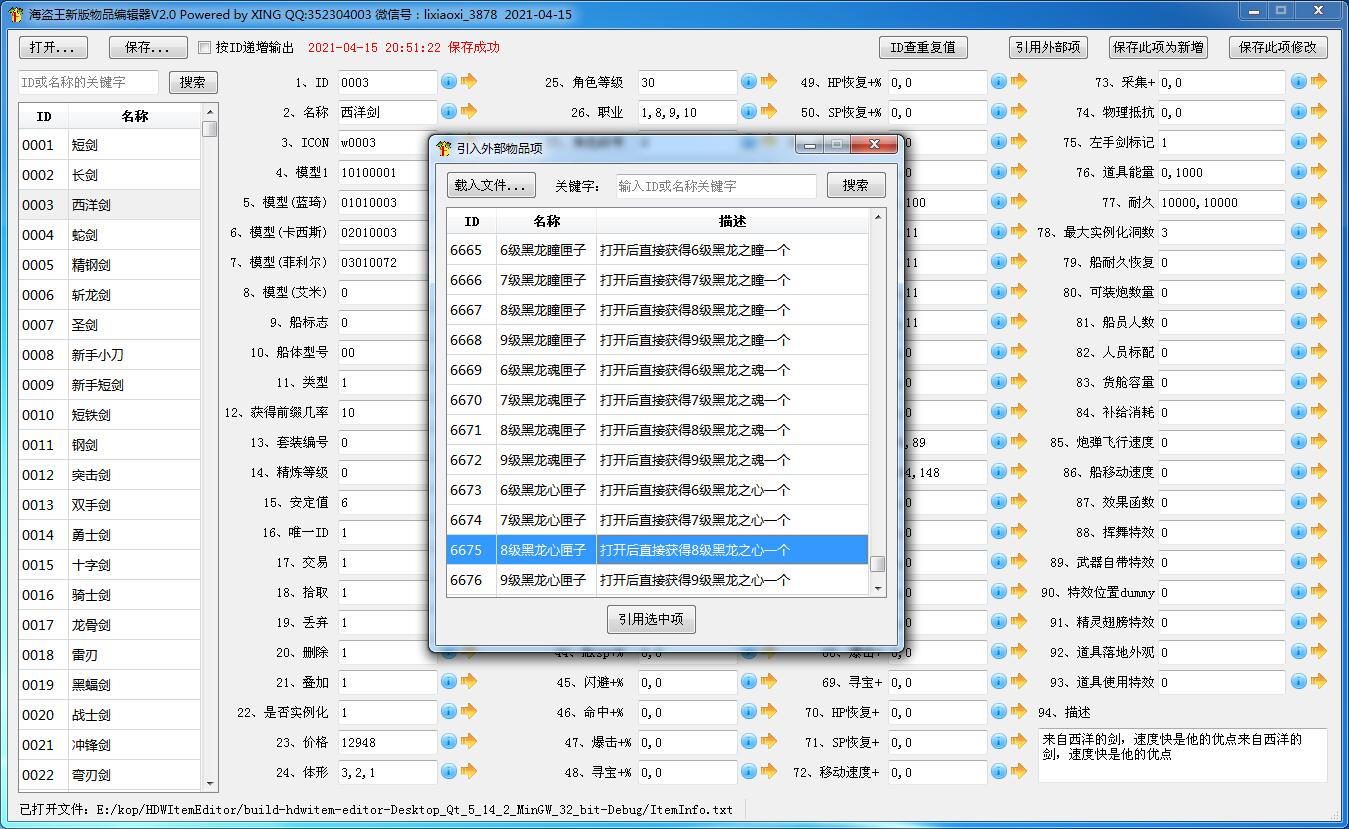1349x829 pixels.
Task: Click 保存此项为新增 button
Action: [x=1158, y=47]
